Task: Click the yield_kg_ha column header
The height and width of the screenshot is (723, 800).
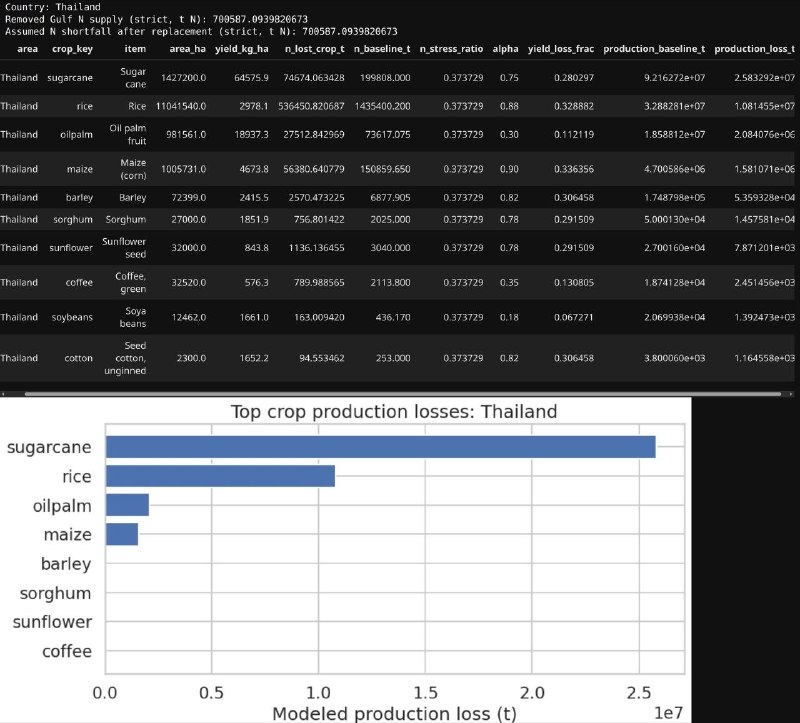Action: coord(241,48)
